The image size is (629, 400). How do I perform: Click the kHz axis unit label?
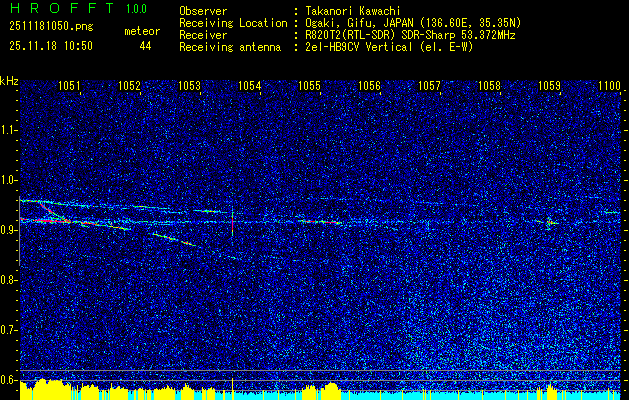coord(9,81)
